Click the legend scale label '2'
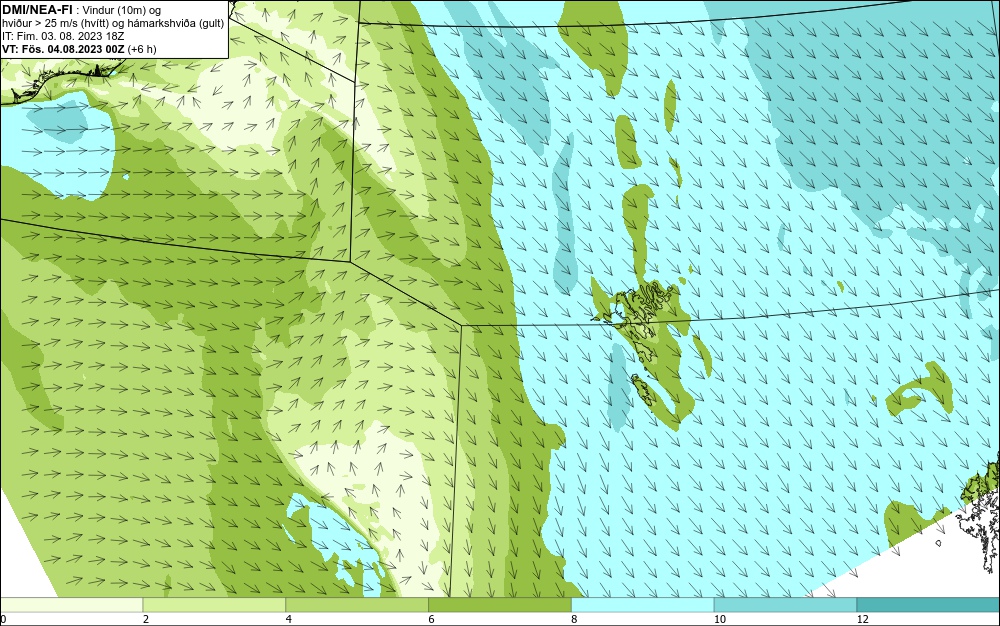 (x=146, y=619)
